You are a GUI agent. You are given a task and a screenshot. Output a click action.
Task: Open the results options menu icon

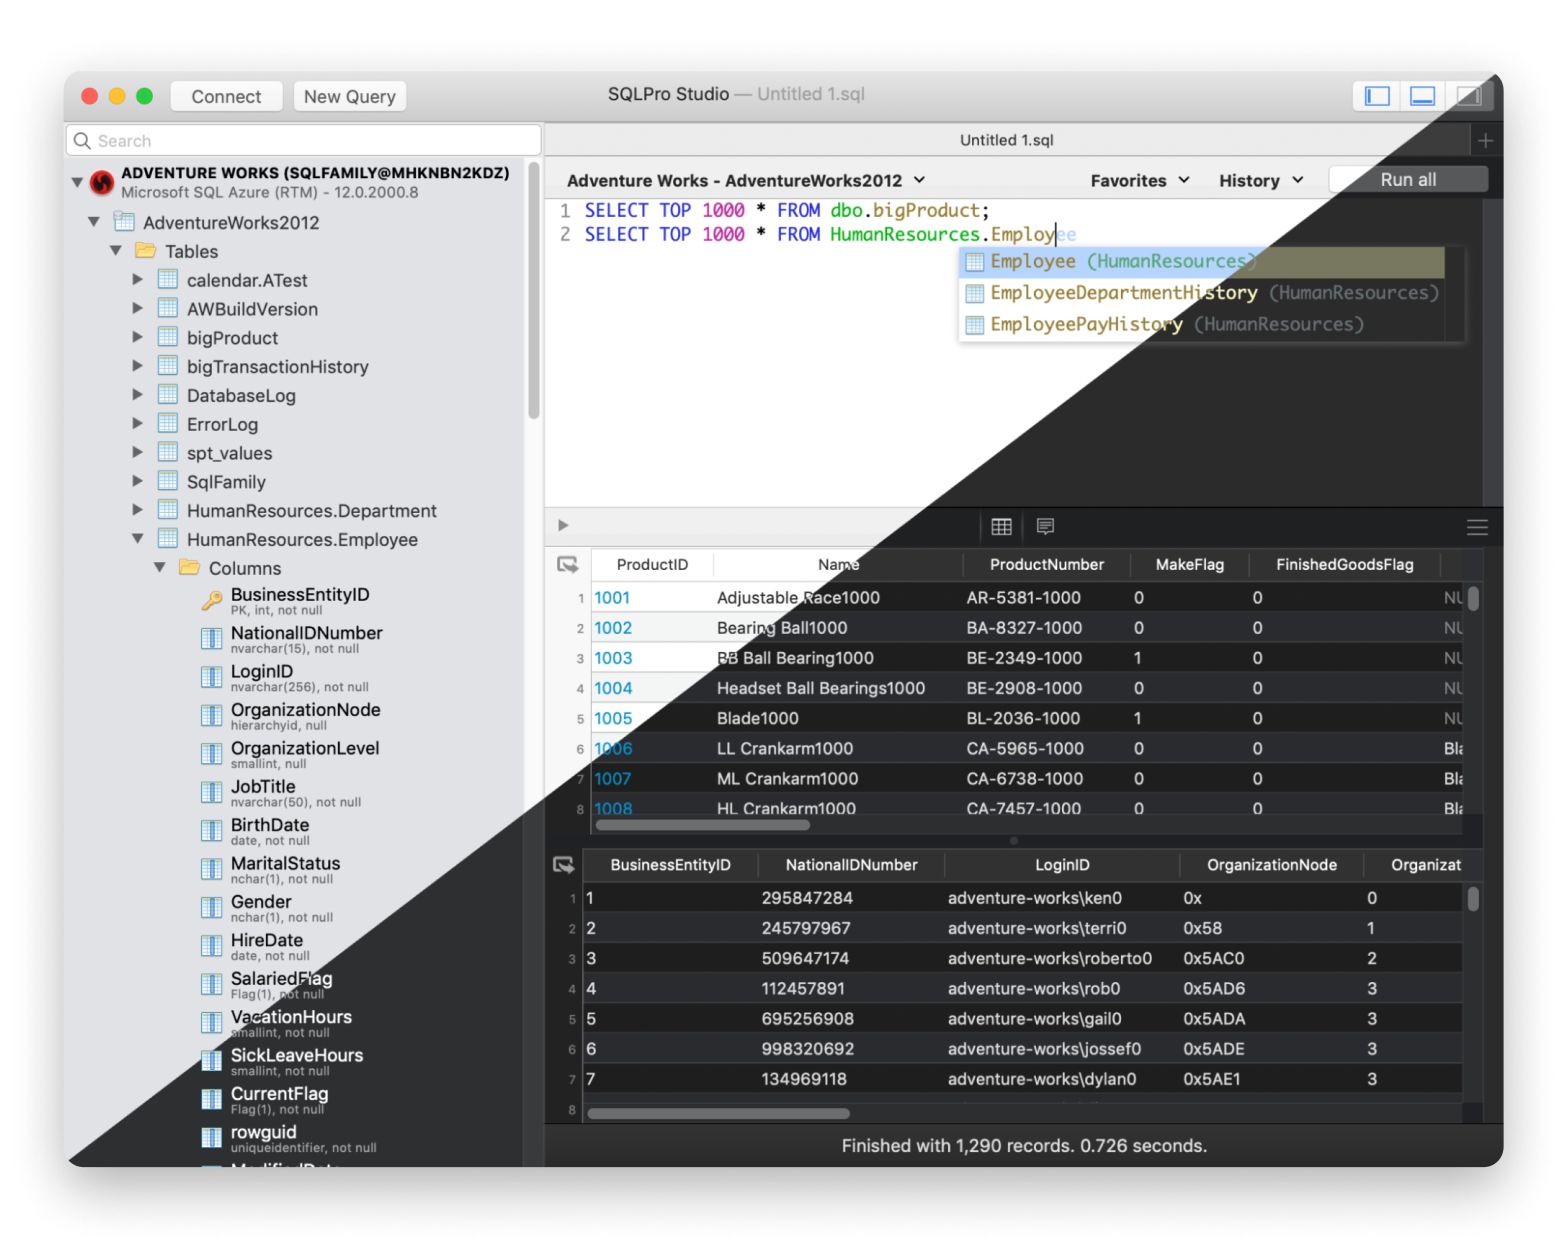[1477, 527]
